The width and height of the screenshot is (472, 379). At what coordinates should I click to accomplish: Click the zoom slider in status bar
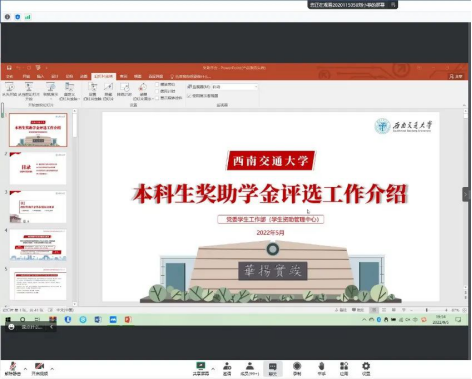[427, 310]
